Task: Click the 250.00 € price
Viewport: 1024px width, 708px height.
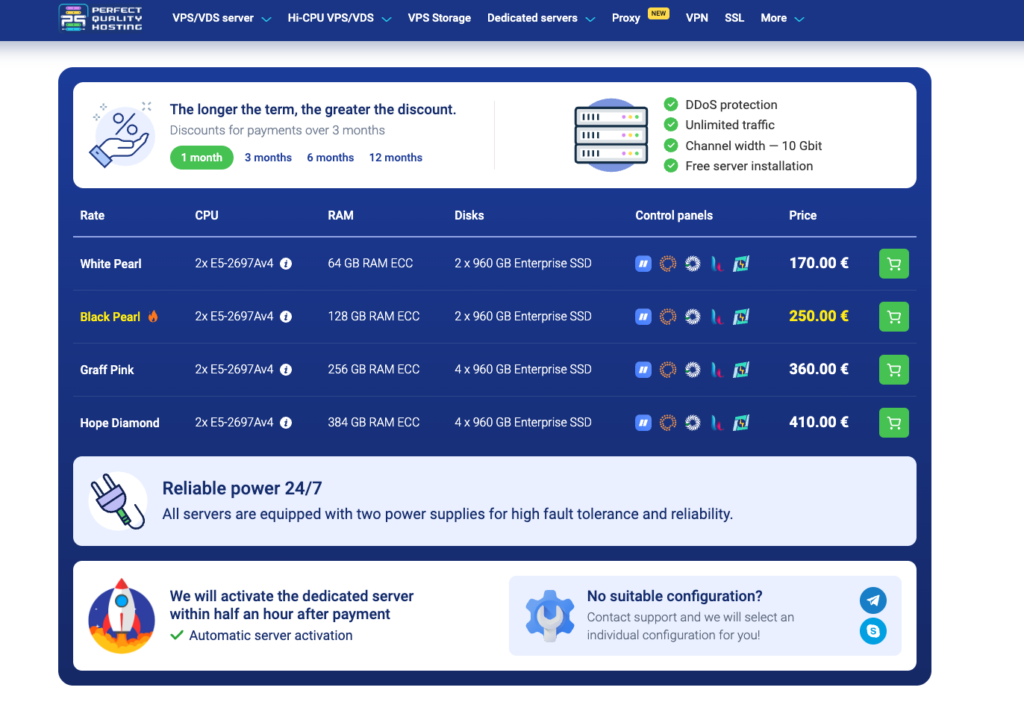Action: coord(818,316)
